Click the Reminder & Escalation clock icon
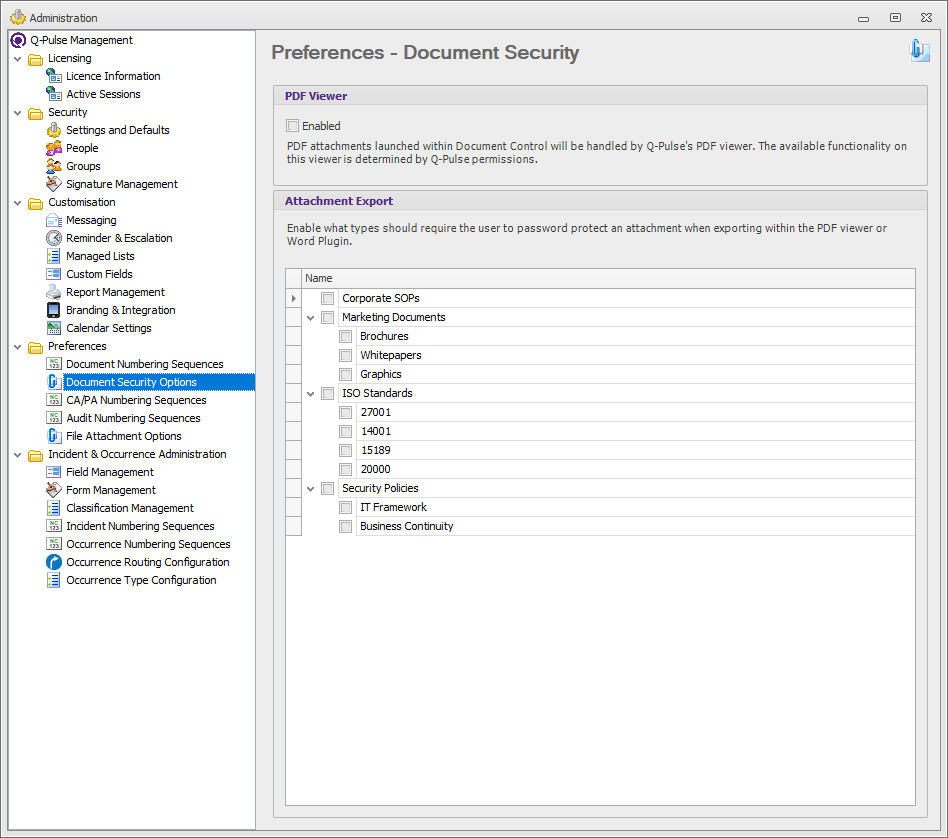Viewport: 948px width, 838px height. pyautogui.click(x=54, y=238)
